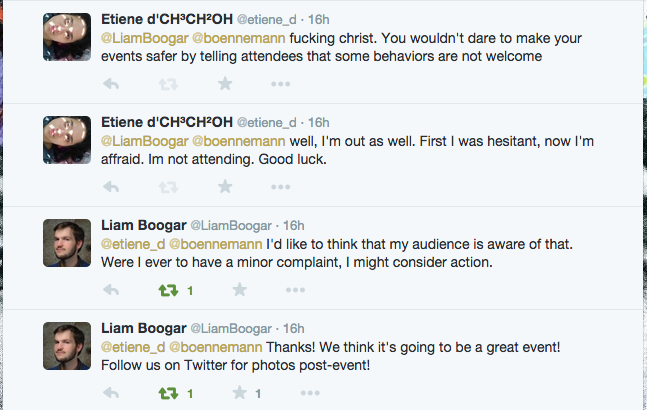Viewport: 647px width, 410px height.
Task: Open more options on first tweet
Action: tap(281, 84)
